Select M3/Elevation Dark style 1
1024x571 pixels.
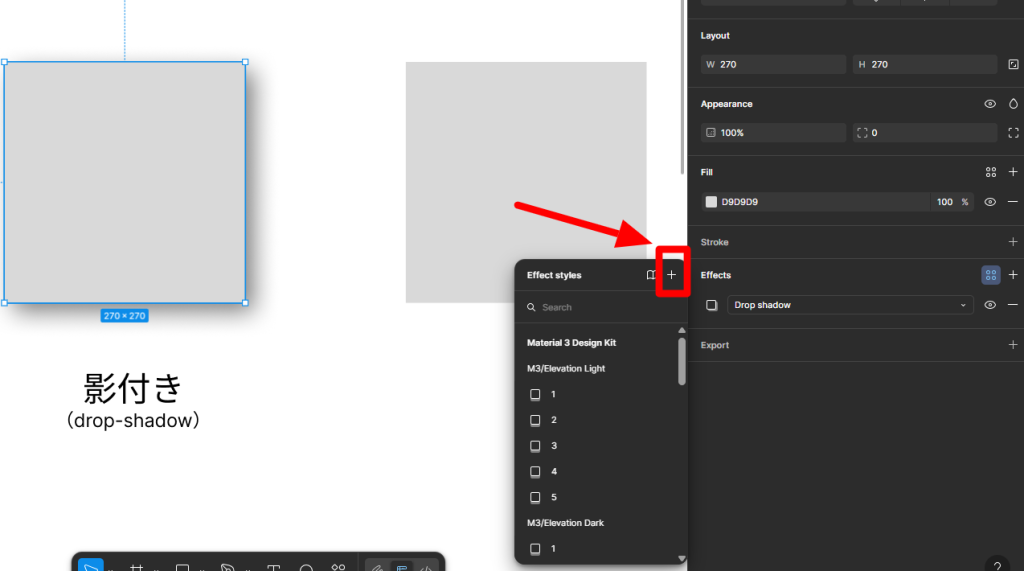click(601, 549)
